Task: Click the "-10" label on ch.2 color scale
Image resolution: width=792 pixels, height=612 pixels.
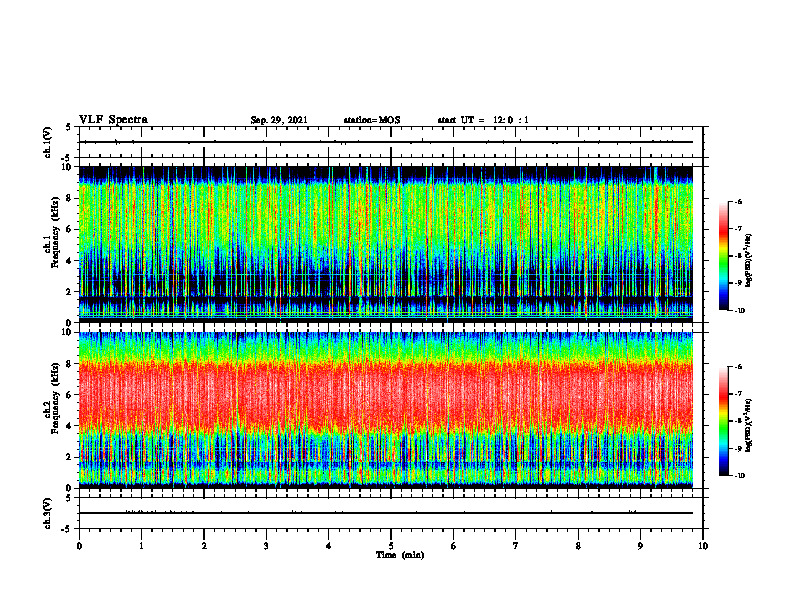Action: coord(740,476)
